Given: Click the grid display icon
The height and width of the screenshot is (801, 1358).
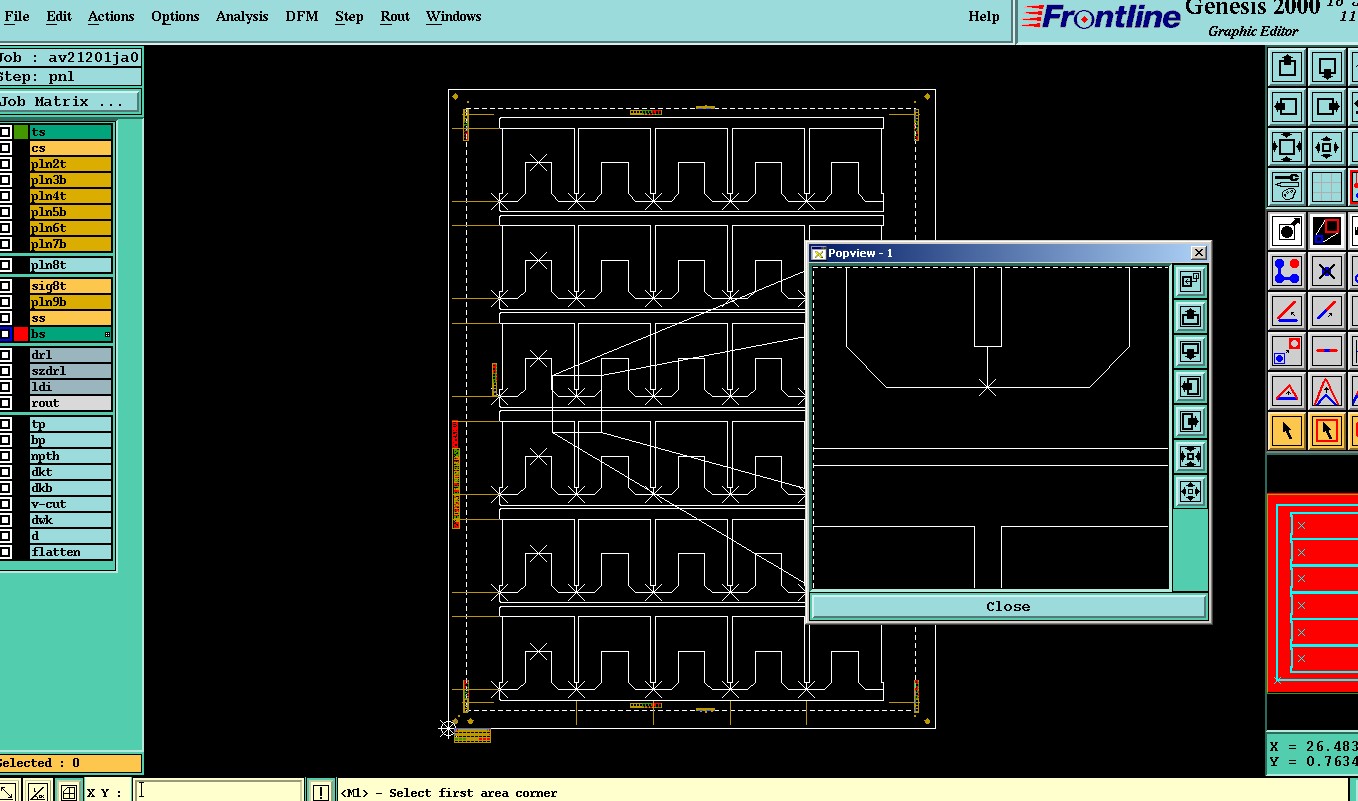Looking at the screenshot, I should click(x=1326, y=186).
